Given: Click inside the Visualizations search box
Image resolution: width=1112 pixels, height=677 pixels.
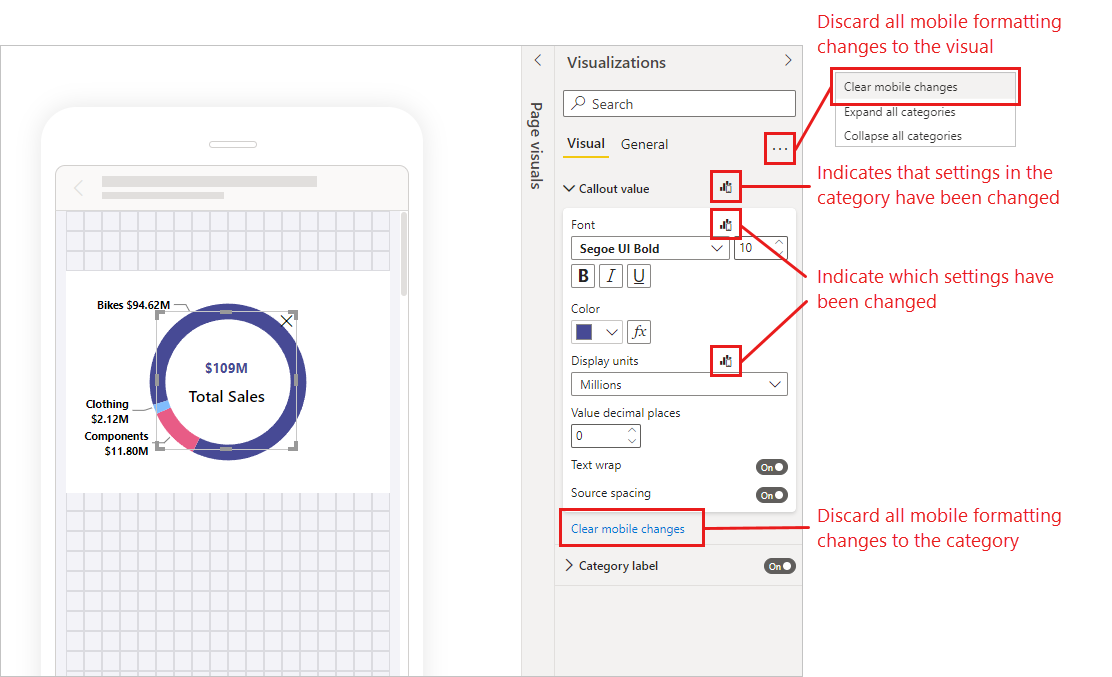Looking at the screenshot, I should tap(679, 103).
